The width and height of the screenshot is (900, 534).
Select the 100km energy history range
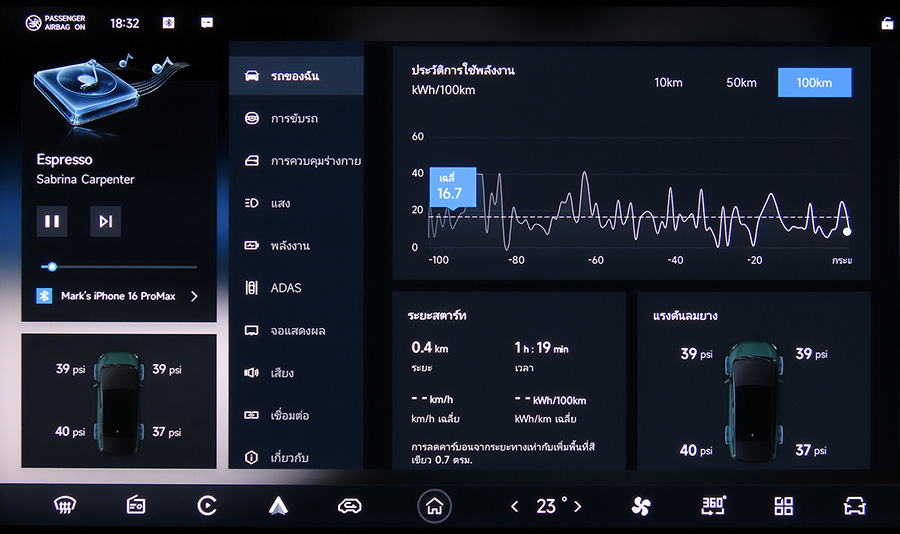click(x=814, y=82)
